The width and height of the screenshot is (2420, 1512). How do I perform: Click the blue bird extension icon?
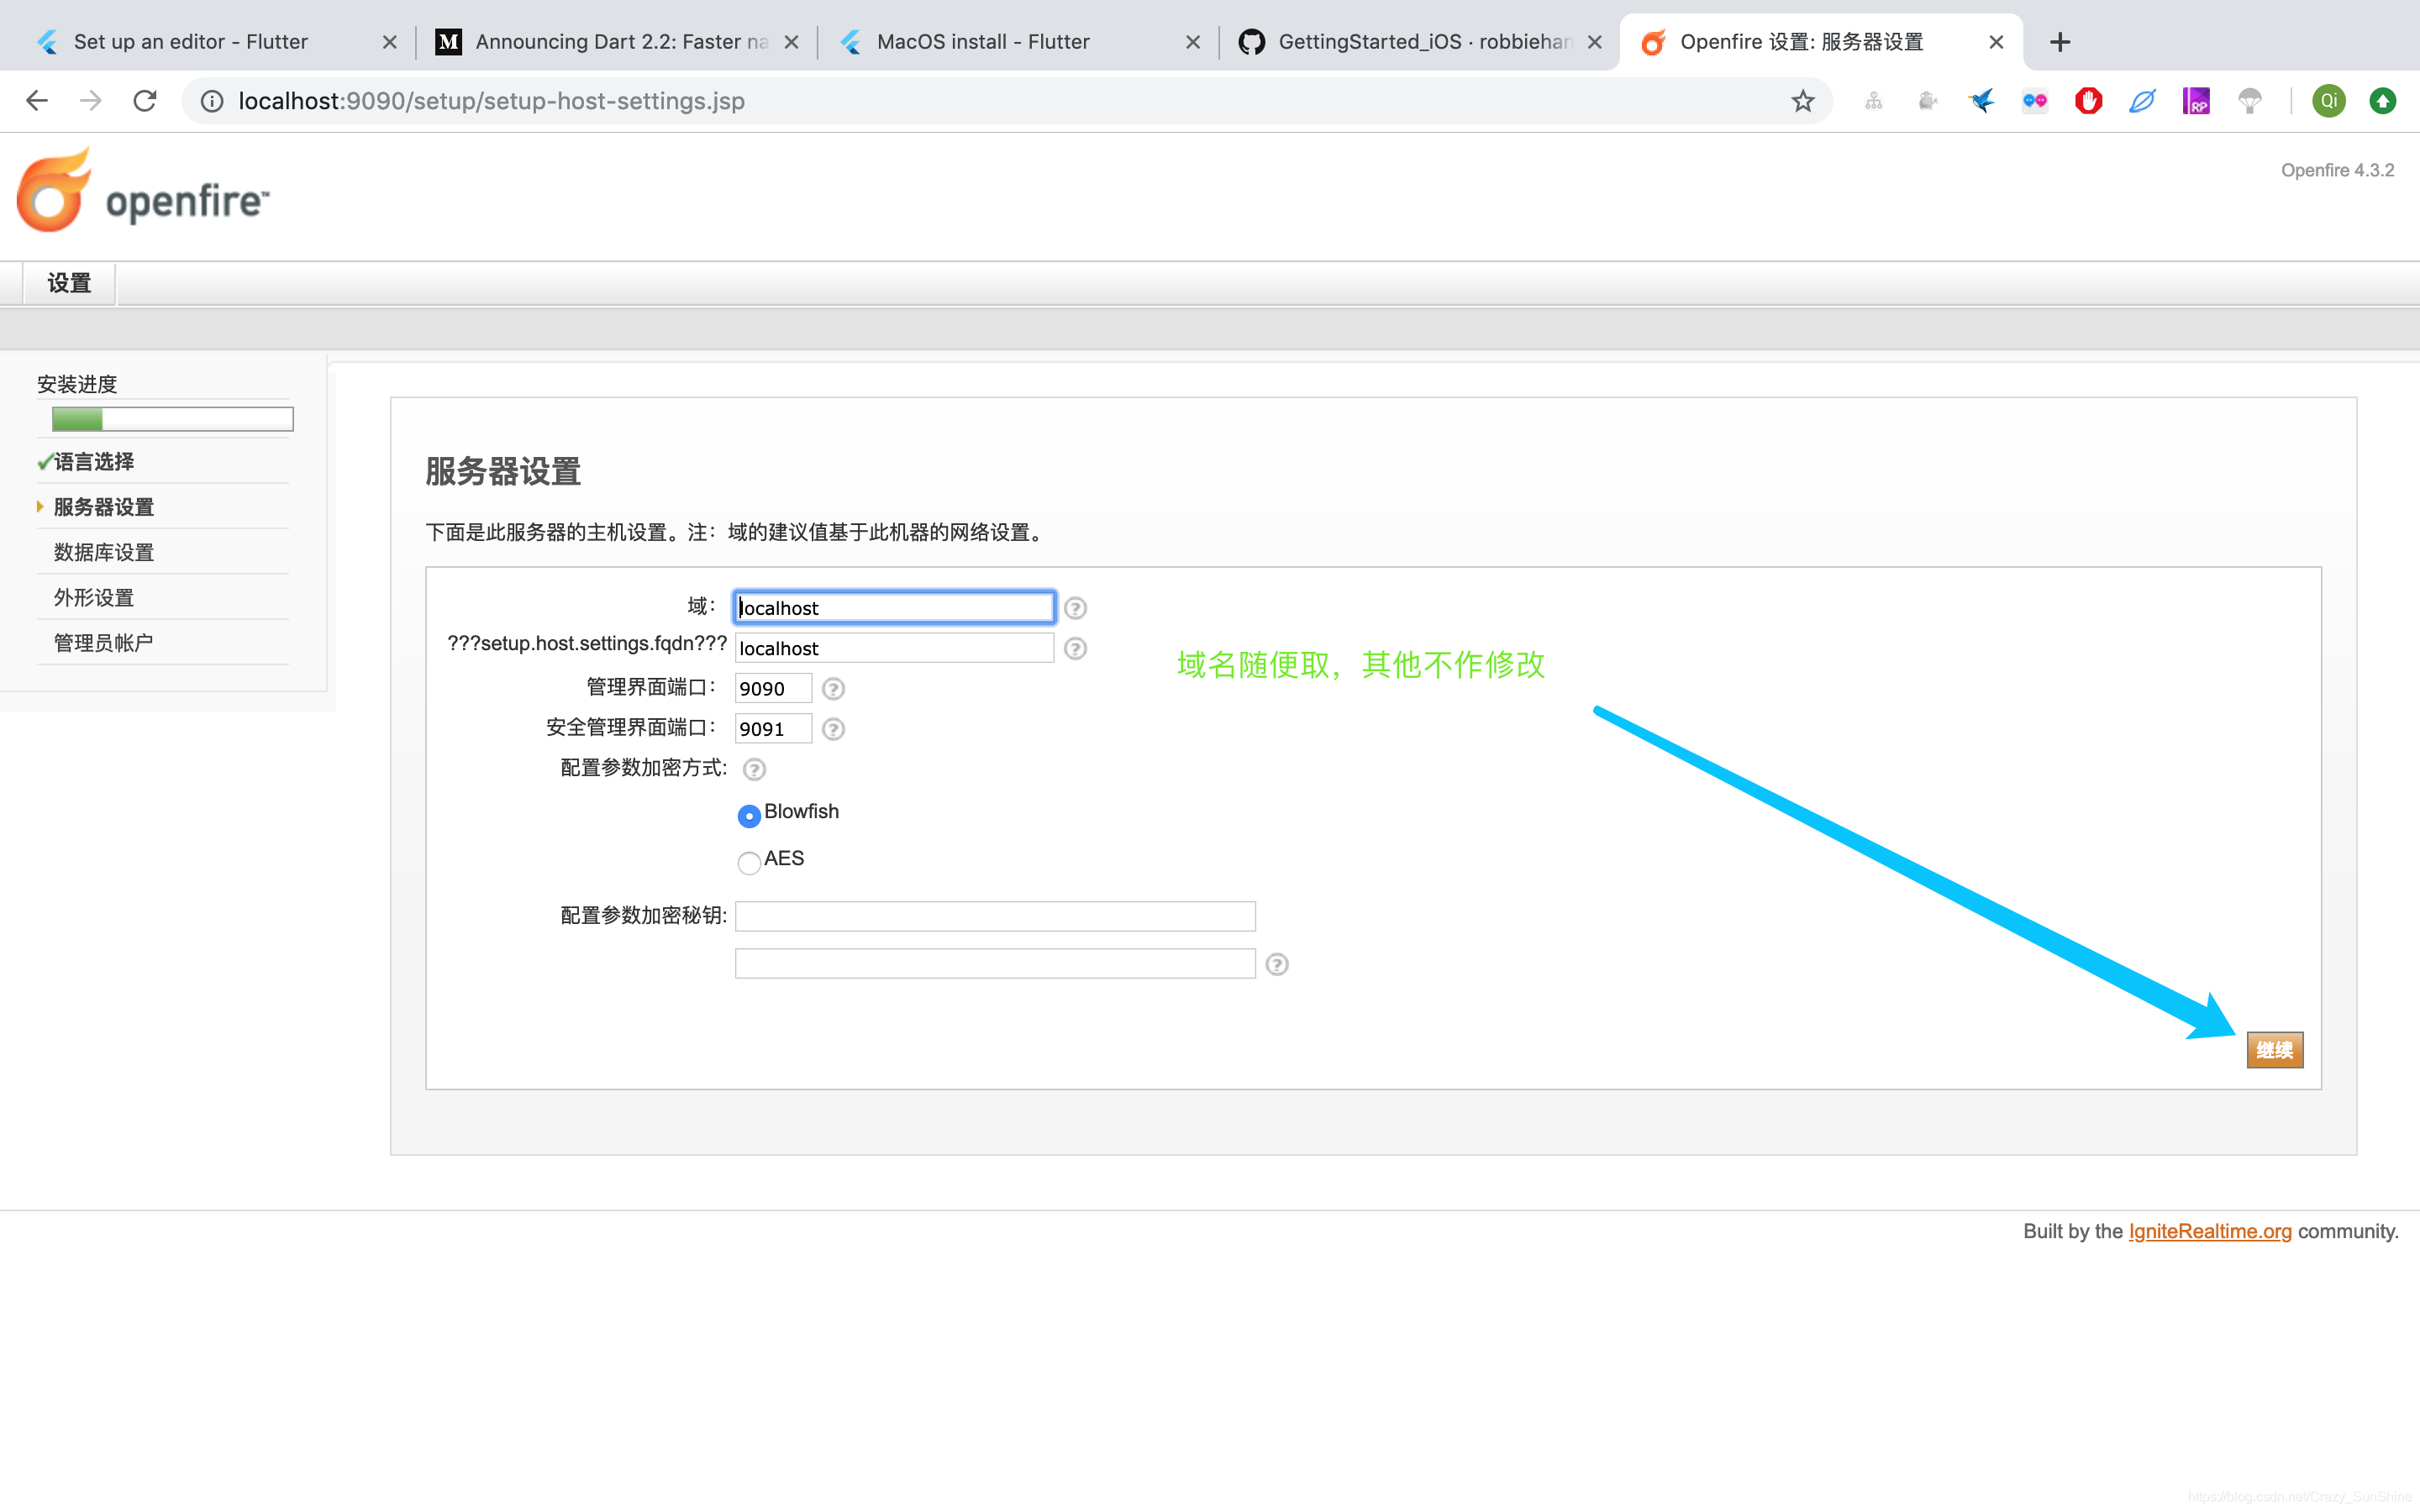1981,101
